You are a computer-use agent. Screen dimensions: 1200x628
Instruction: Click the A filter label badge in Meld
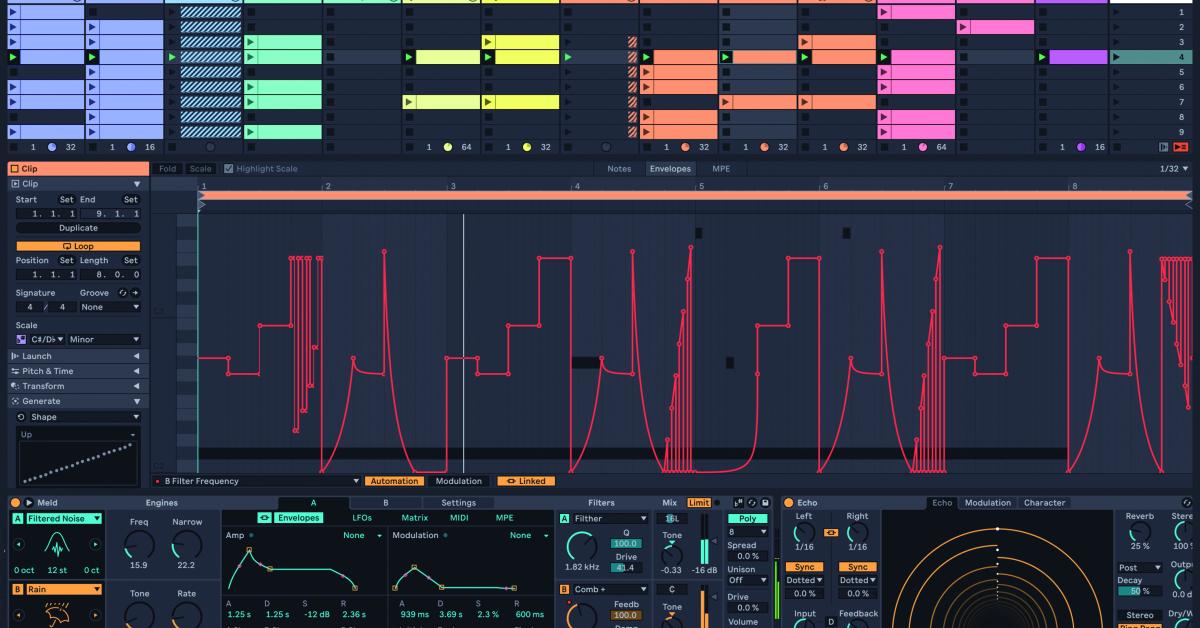(x=564, y=519)
